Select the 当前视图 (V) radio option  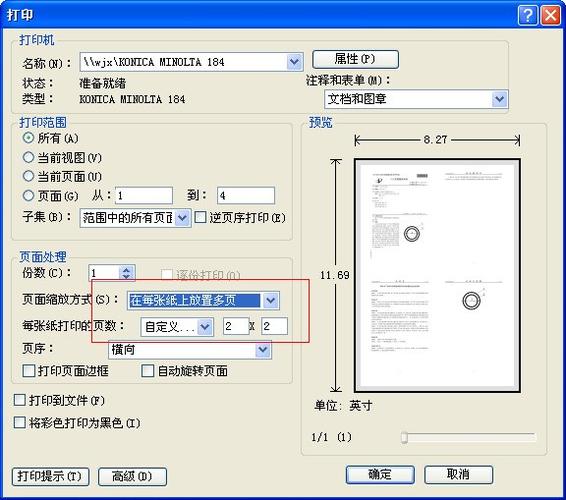coord(28,157)
